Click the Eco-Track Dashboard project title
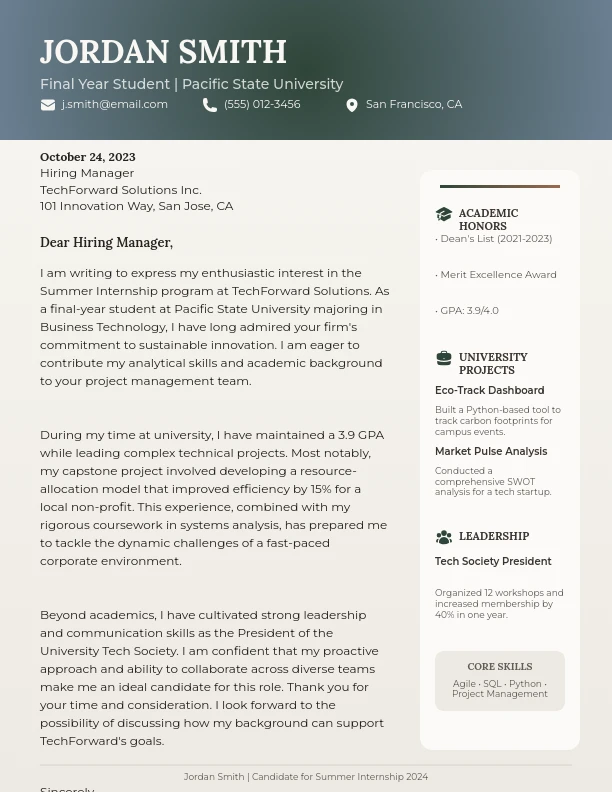The image size is (612, 792). tap(489, 390)
